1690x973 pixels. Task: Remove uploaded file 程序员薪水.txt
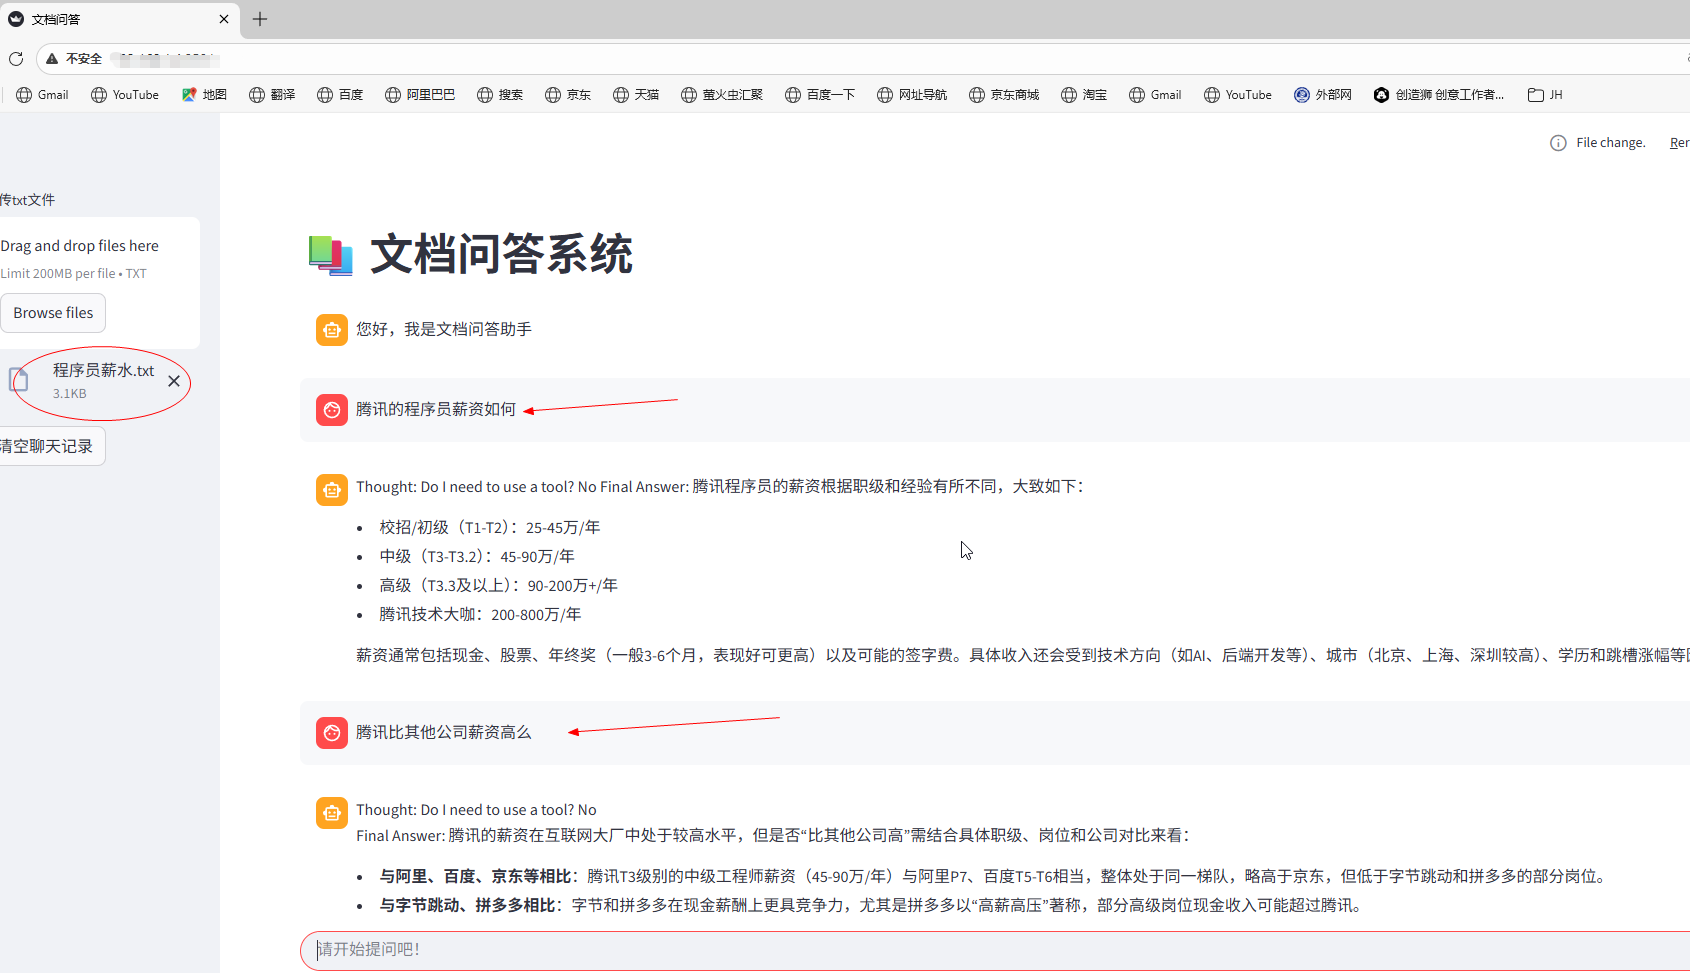pos(174,381)
